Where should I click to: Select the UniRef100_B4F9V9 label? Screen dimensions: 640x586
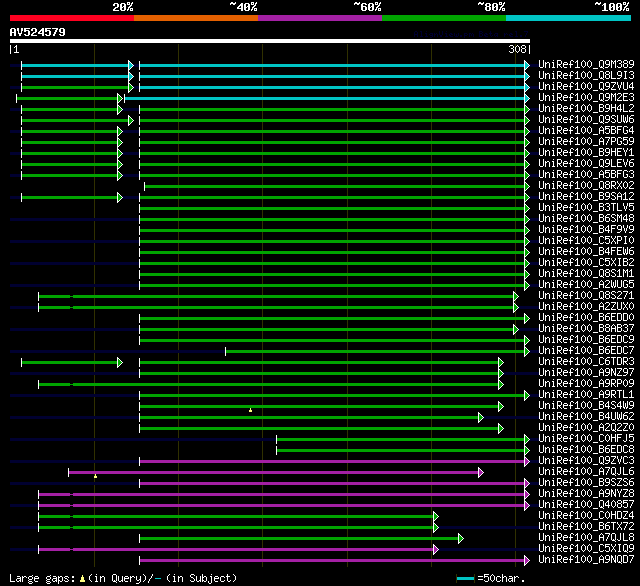[x=586, y=229]
